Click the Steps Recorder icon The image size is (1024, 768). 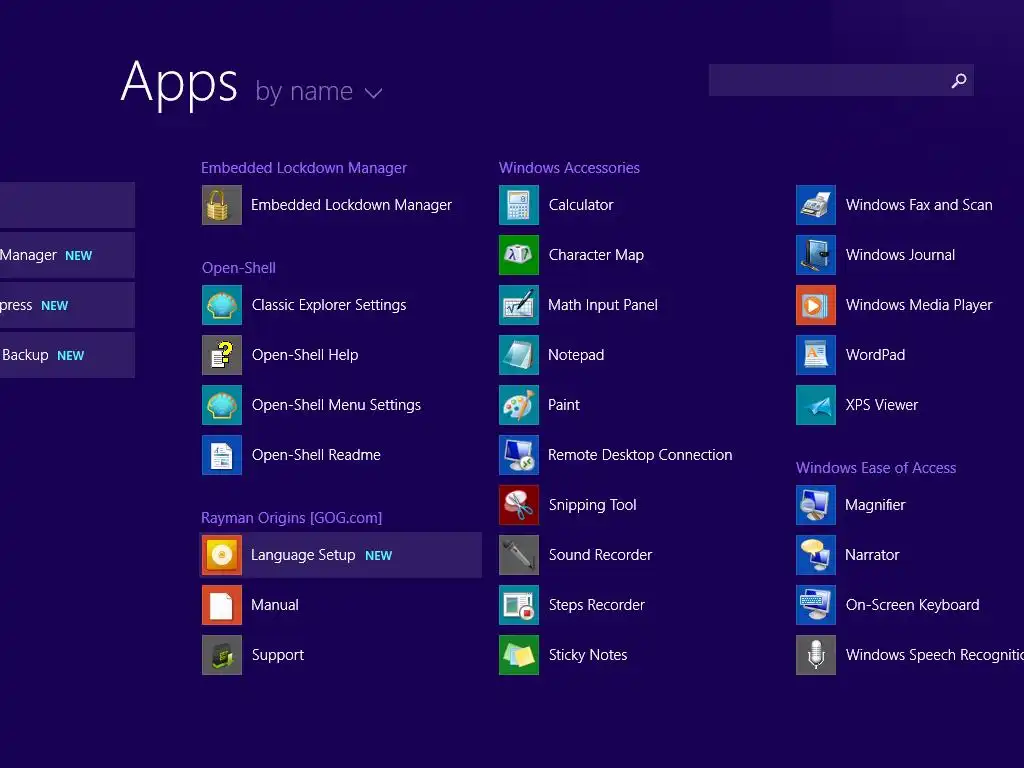519,605
